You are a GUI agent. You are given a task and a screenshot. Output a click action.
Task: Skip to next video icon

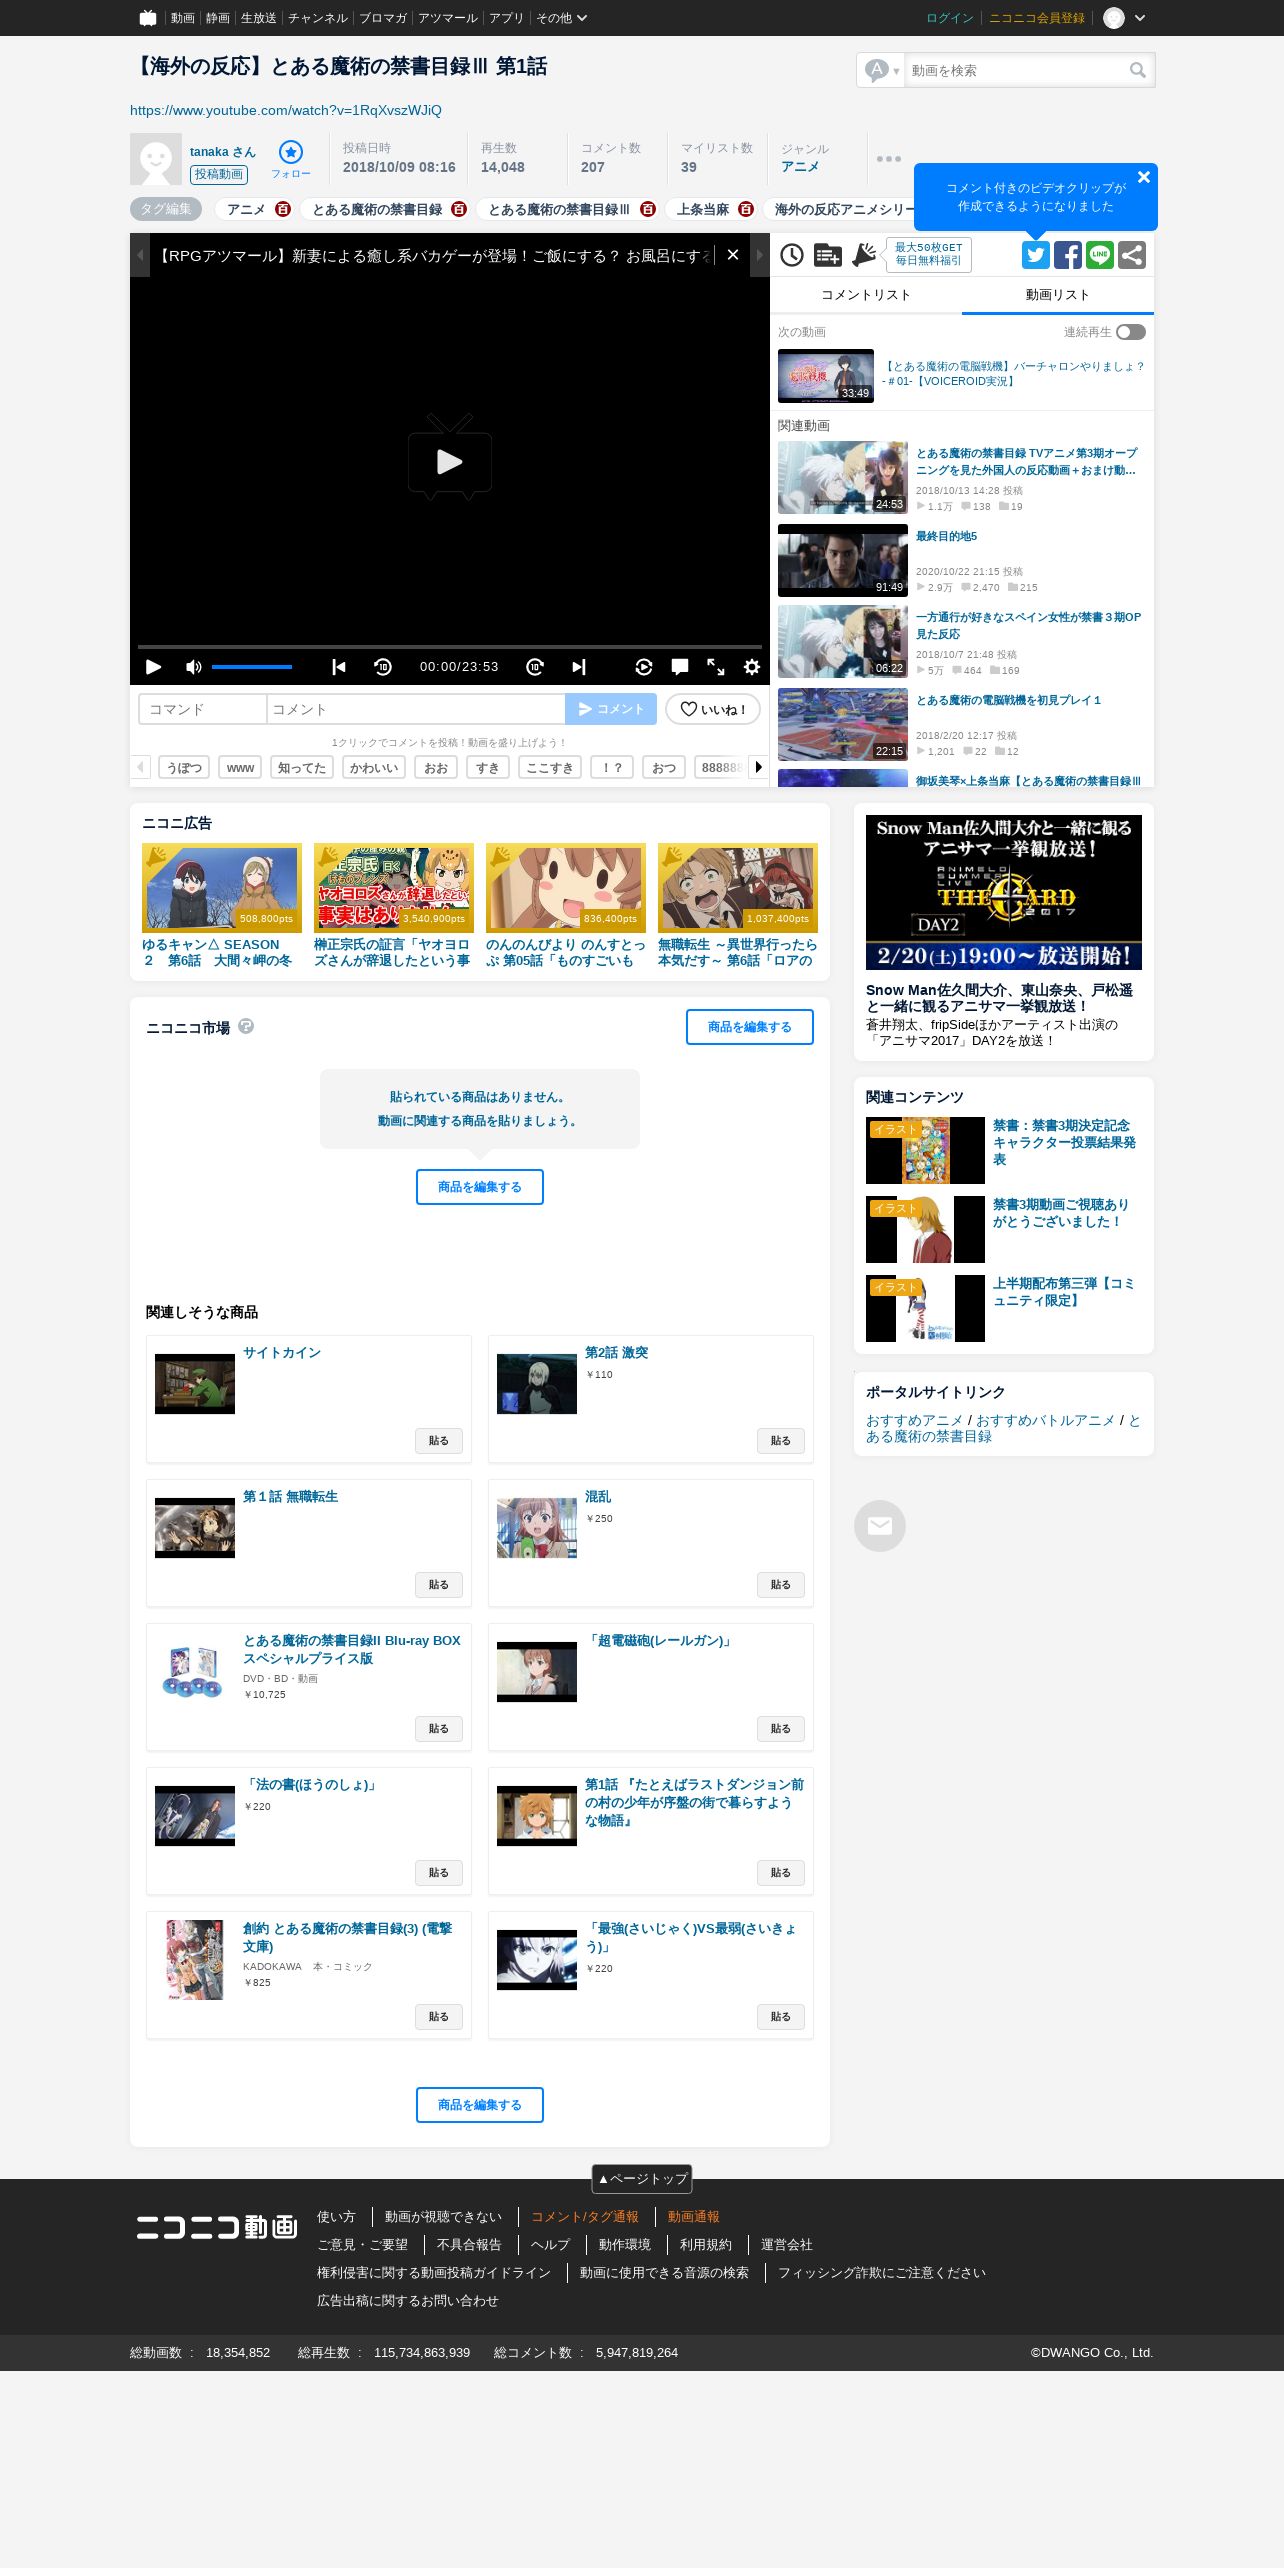[579, 667]
